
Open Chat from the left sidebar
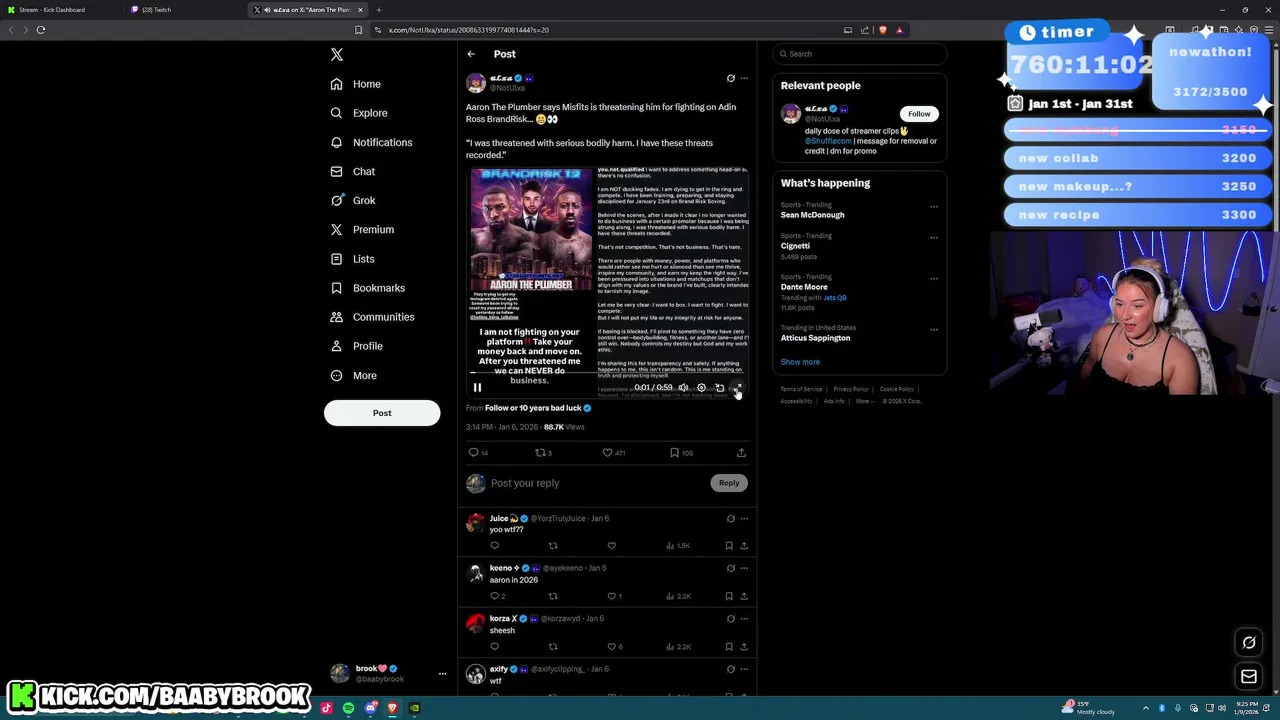(x=353, y=171)
